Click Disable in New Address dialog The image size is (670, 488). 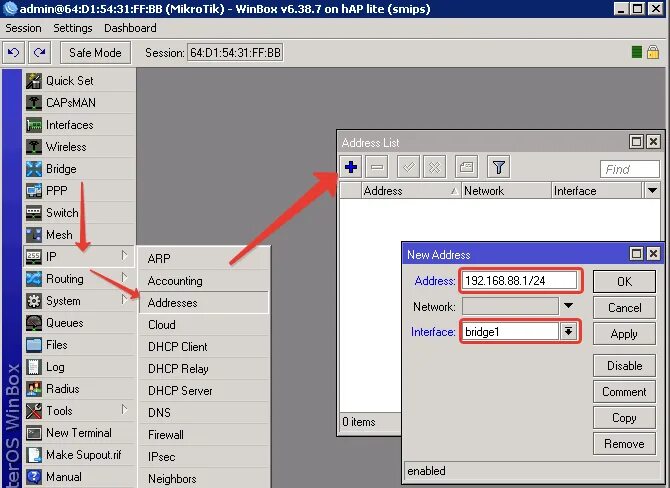tap(624, 366)
